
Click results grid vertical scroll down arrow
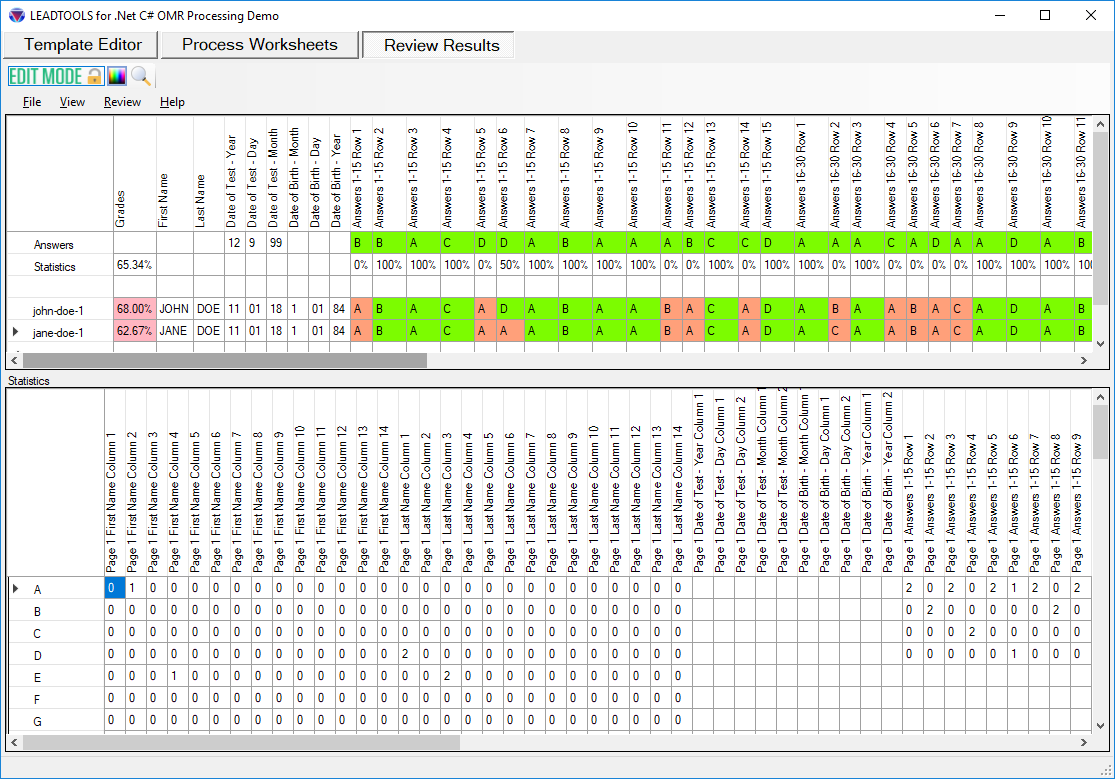tap(1100, 344)
